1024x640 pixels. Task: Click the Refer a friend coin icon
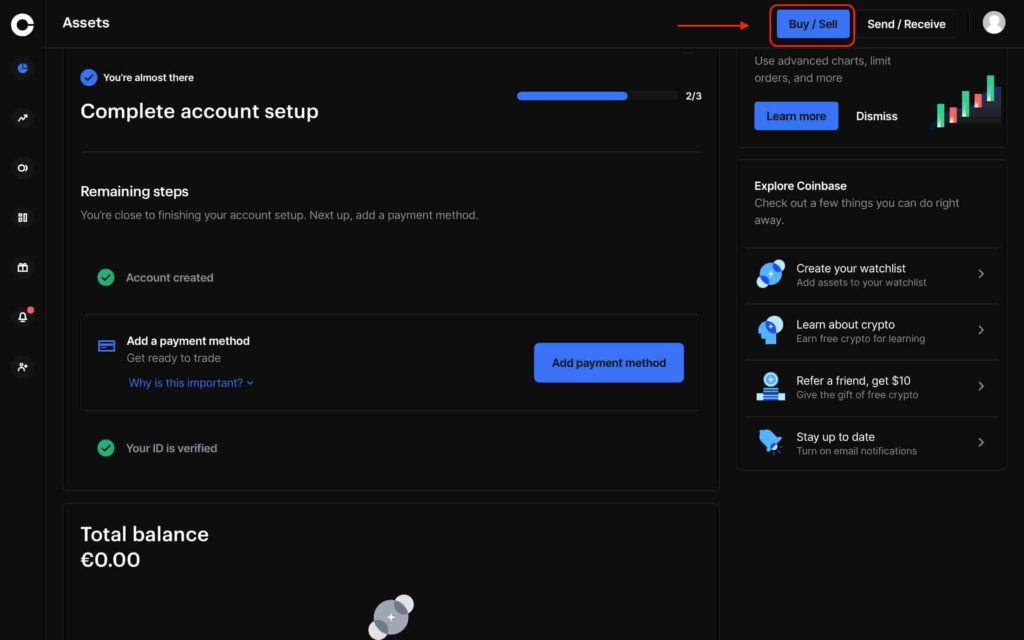tap(771, 386)
